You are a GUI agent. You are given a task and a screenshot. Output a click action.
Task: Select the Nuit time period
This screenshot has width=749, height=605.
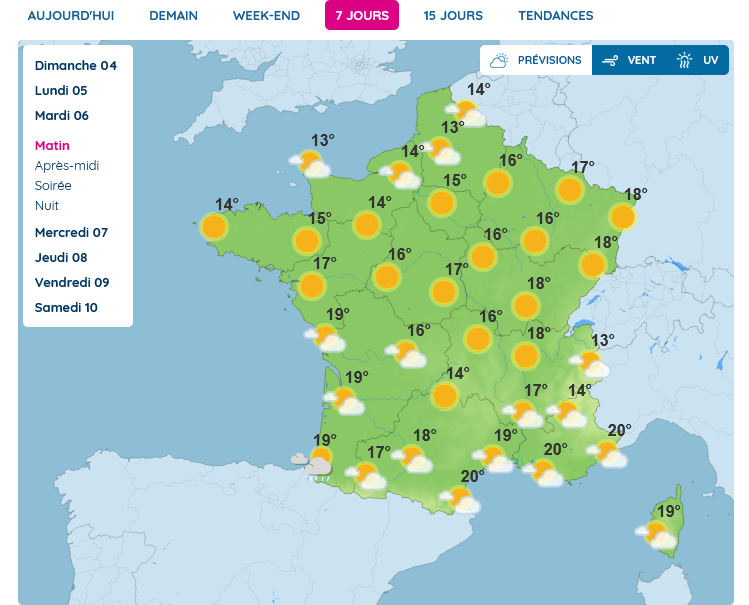click(x=47, y=206)
